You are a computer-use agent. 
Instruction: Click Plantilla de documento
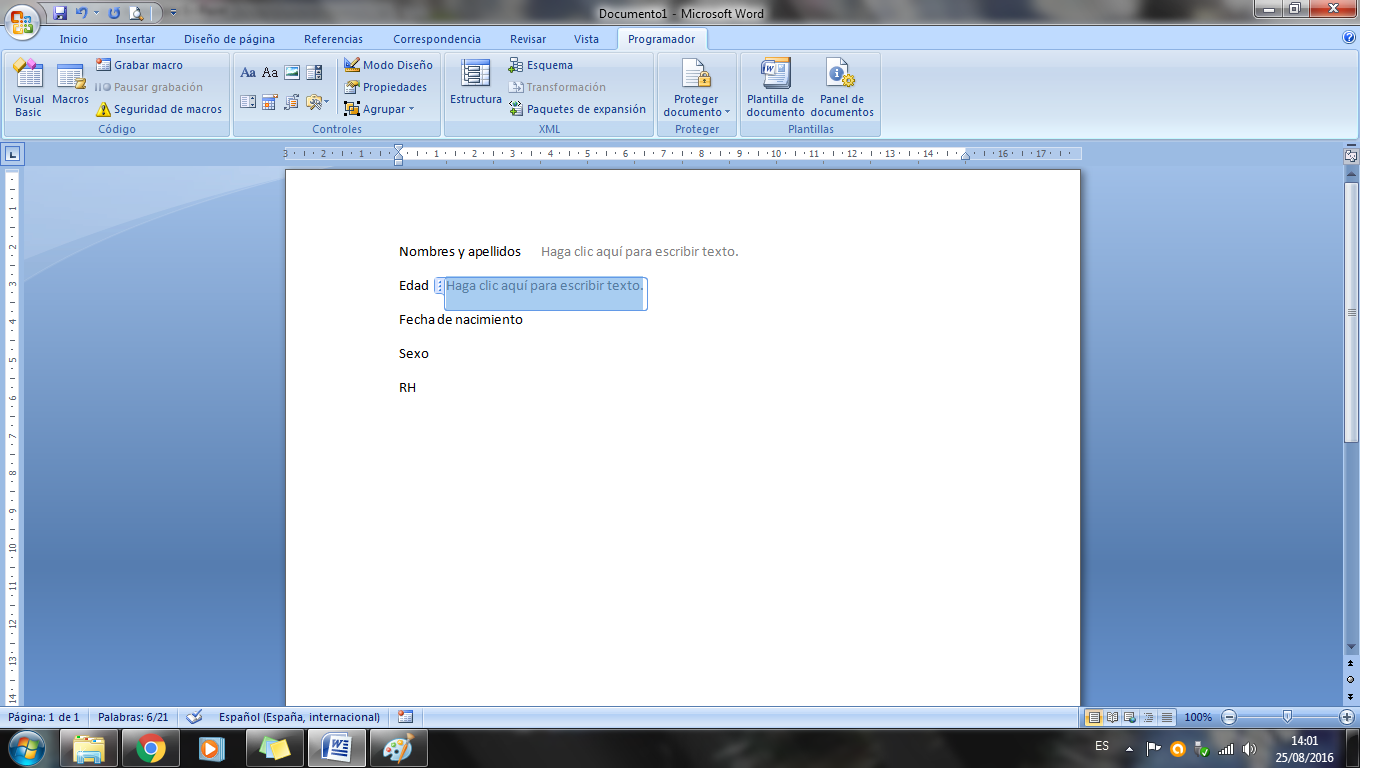(775, 90)
